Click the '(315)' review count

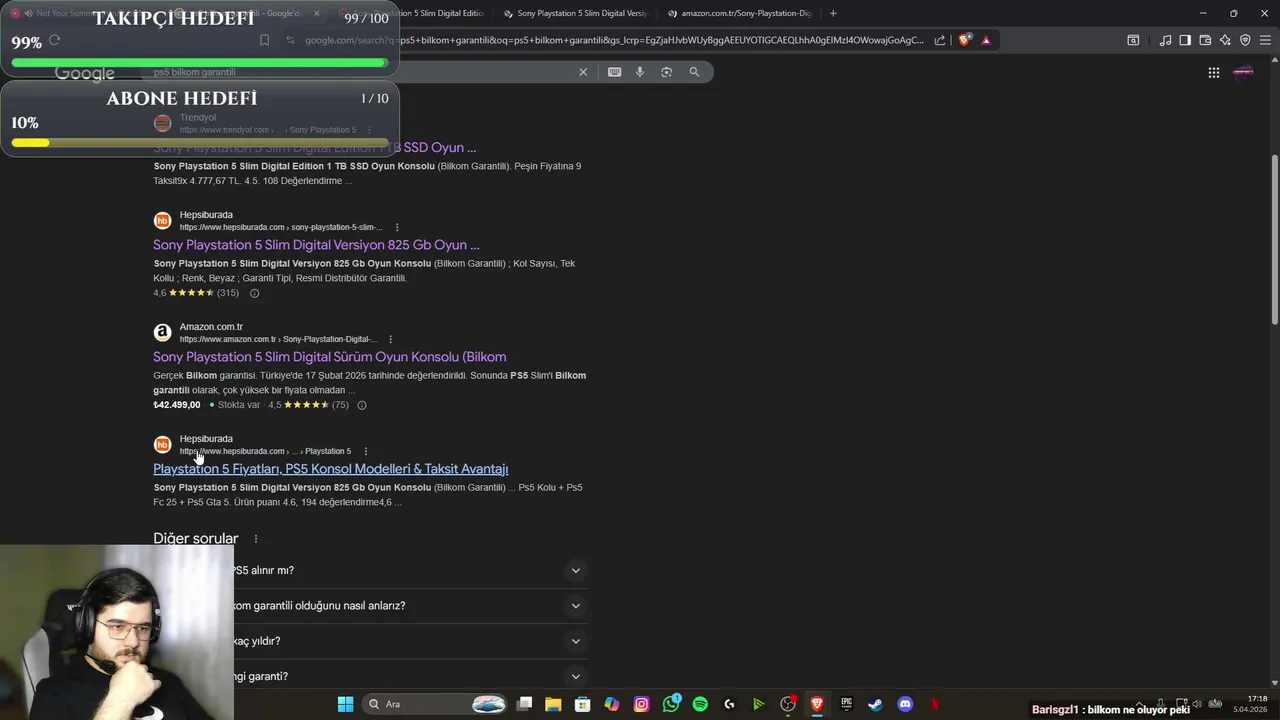click(x=228, y=293)
